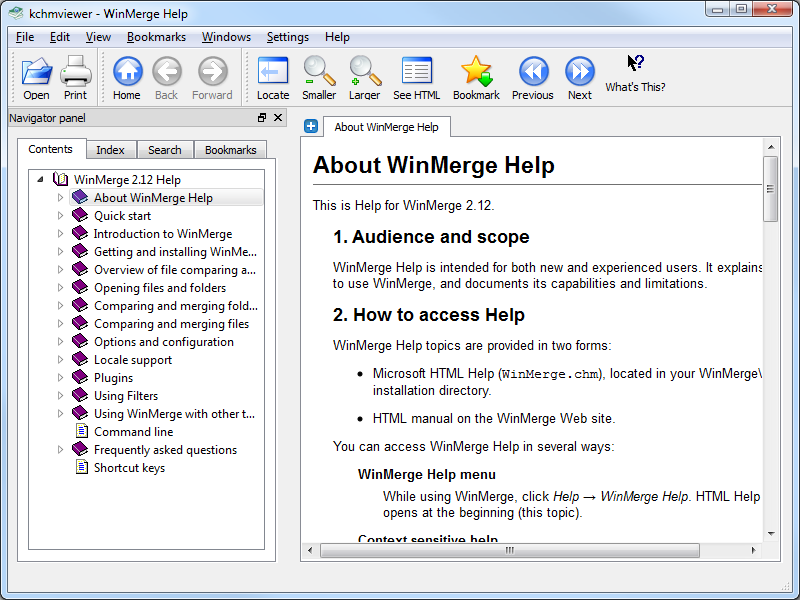Go to the Home page

[x=127, y=78]
